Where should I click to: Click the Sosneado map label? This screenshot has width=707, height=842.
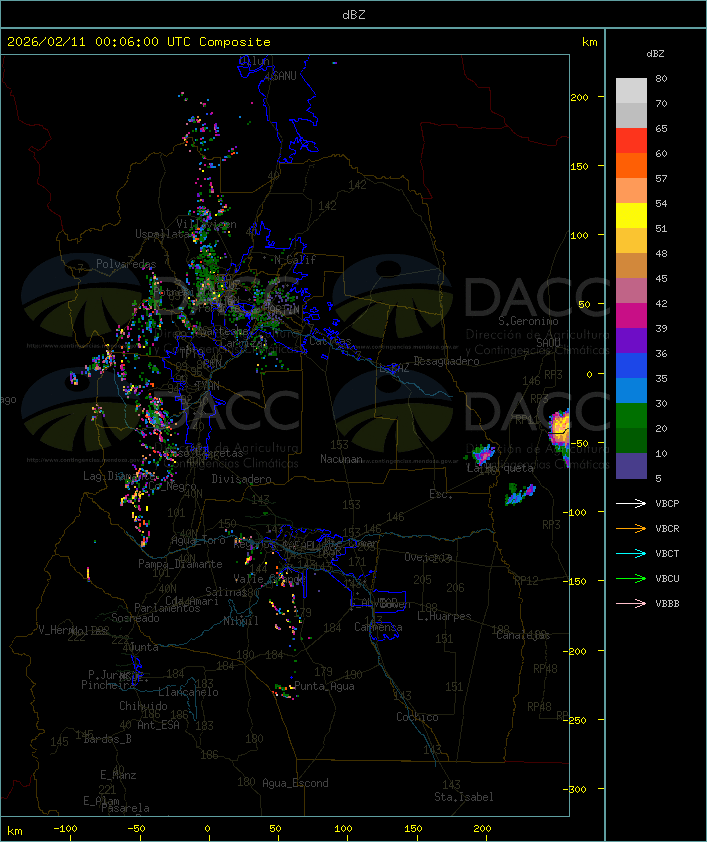(x=135, y=618)
